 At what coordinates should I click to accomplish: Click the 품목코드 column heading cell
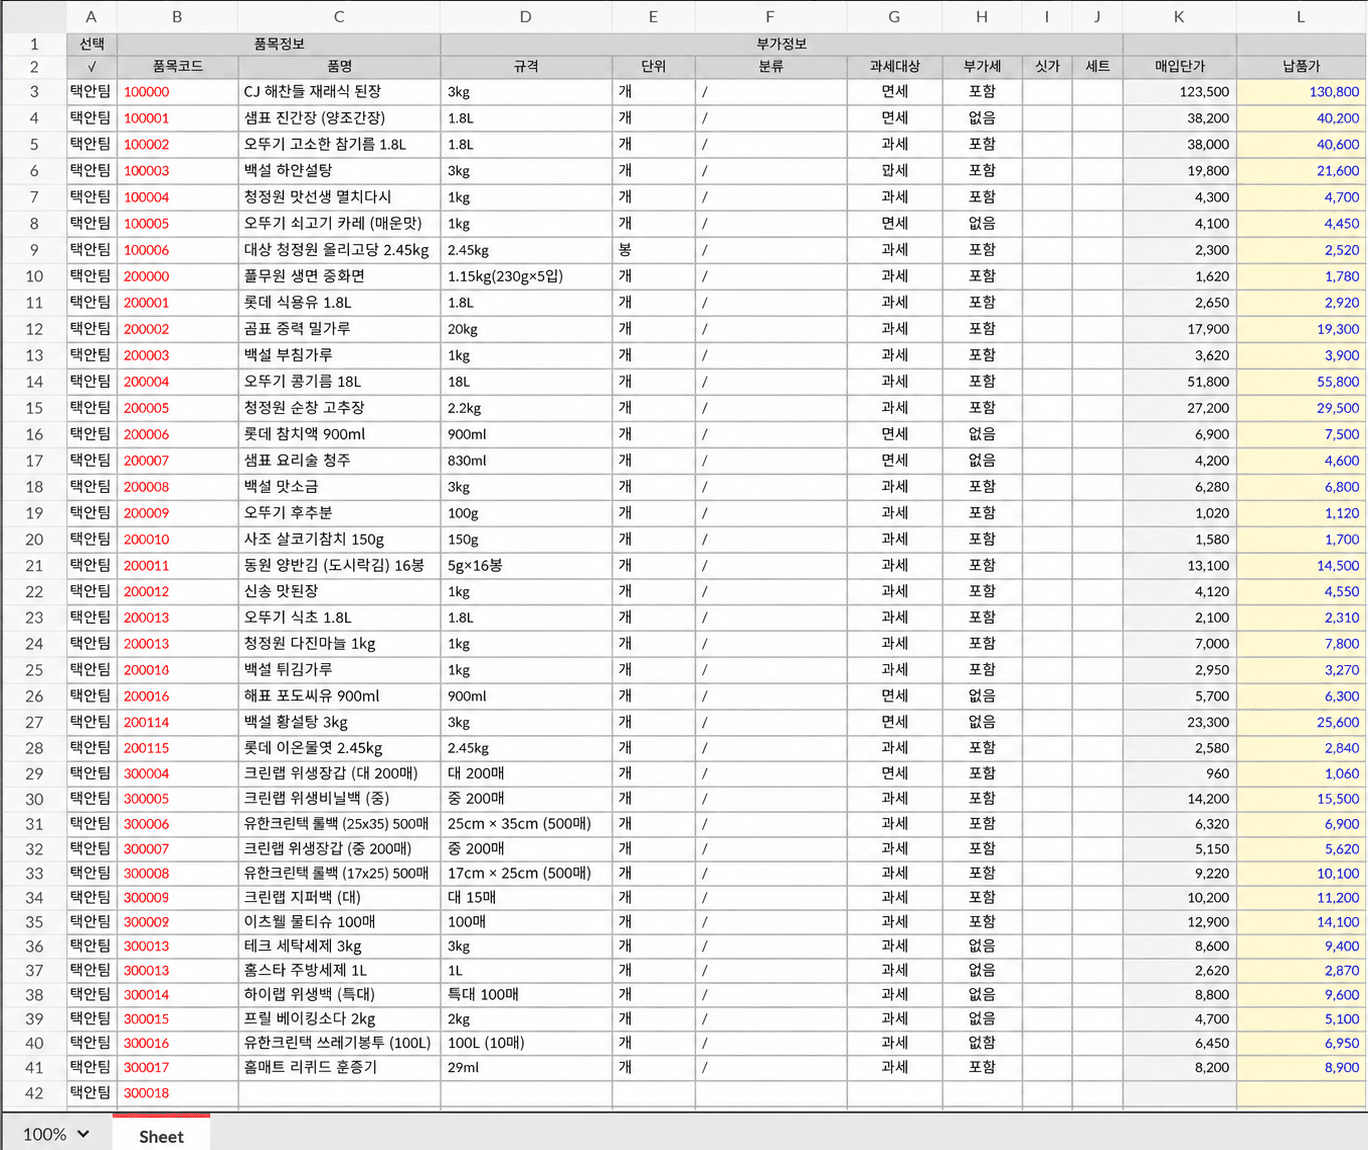(x=178, y=66)
